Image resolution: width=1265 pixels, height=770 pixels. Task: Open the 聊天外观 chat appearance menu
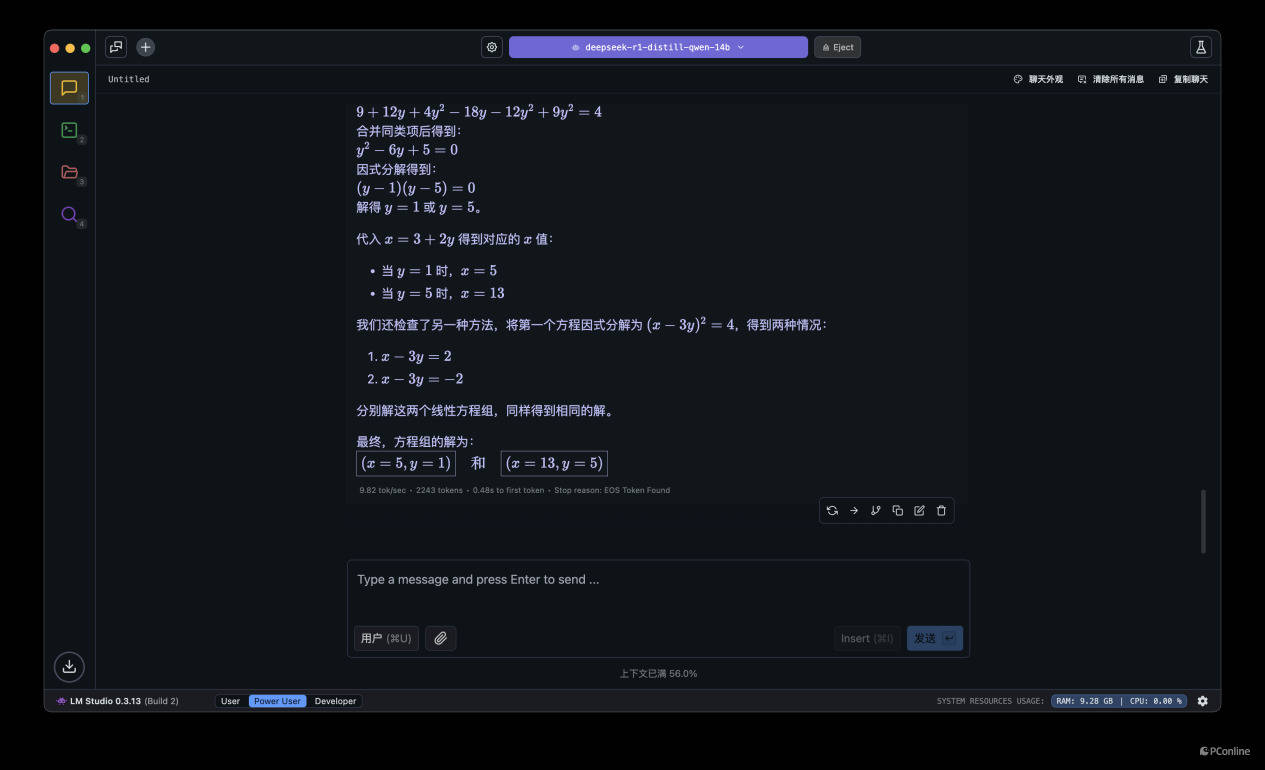(x=1038, y=79)
